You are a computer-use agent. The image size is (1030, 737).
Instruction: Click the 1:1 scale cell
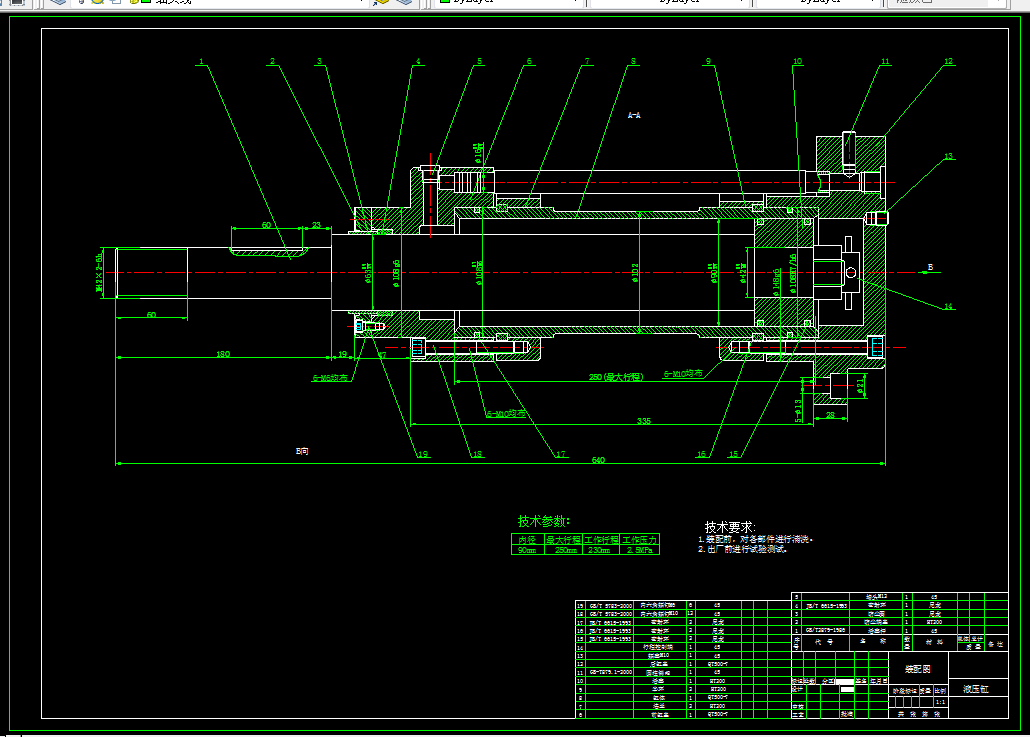coord(941,702)
